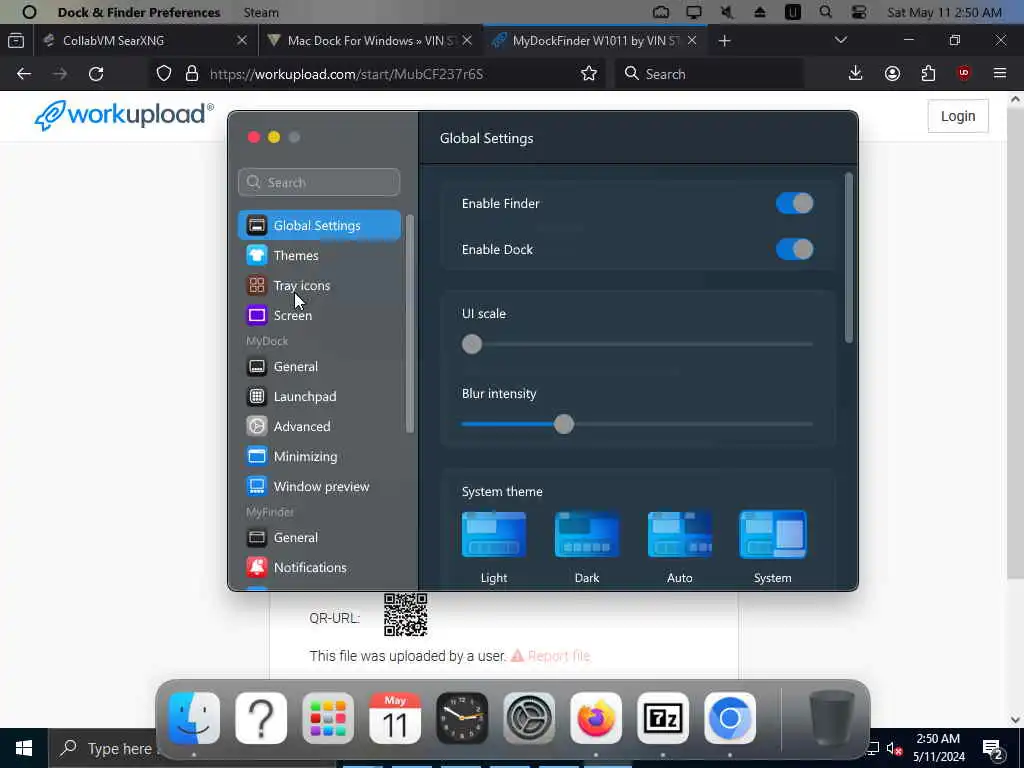Switch to MyDockFinder W1011 tab
Viewport: 1024px width, 768px height.
tap(596, 40)
